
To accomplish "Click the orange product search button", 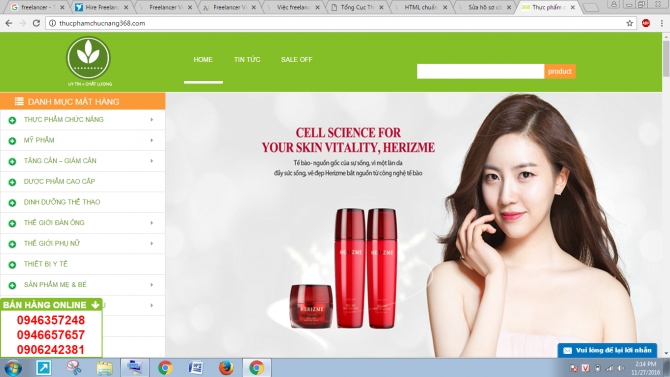I will [x=560, y=71].
